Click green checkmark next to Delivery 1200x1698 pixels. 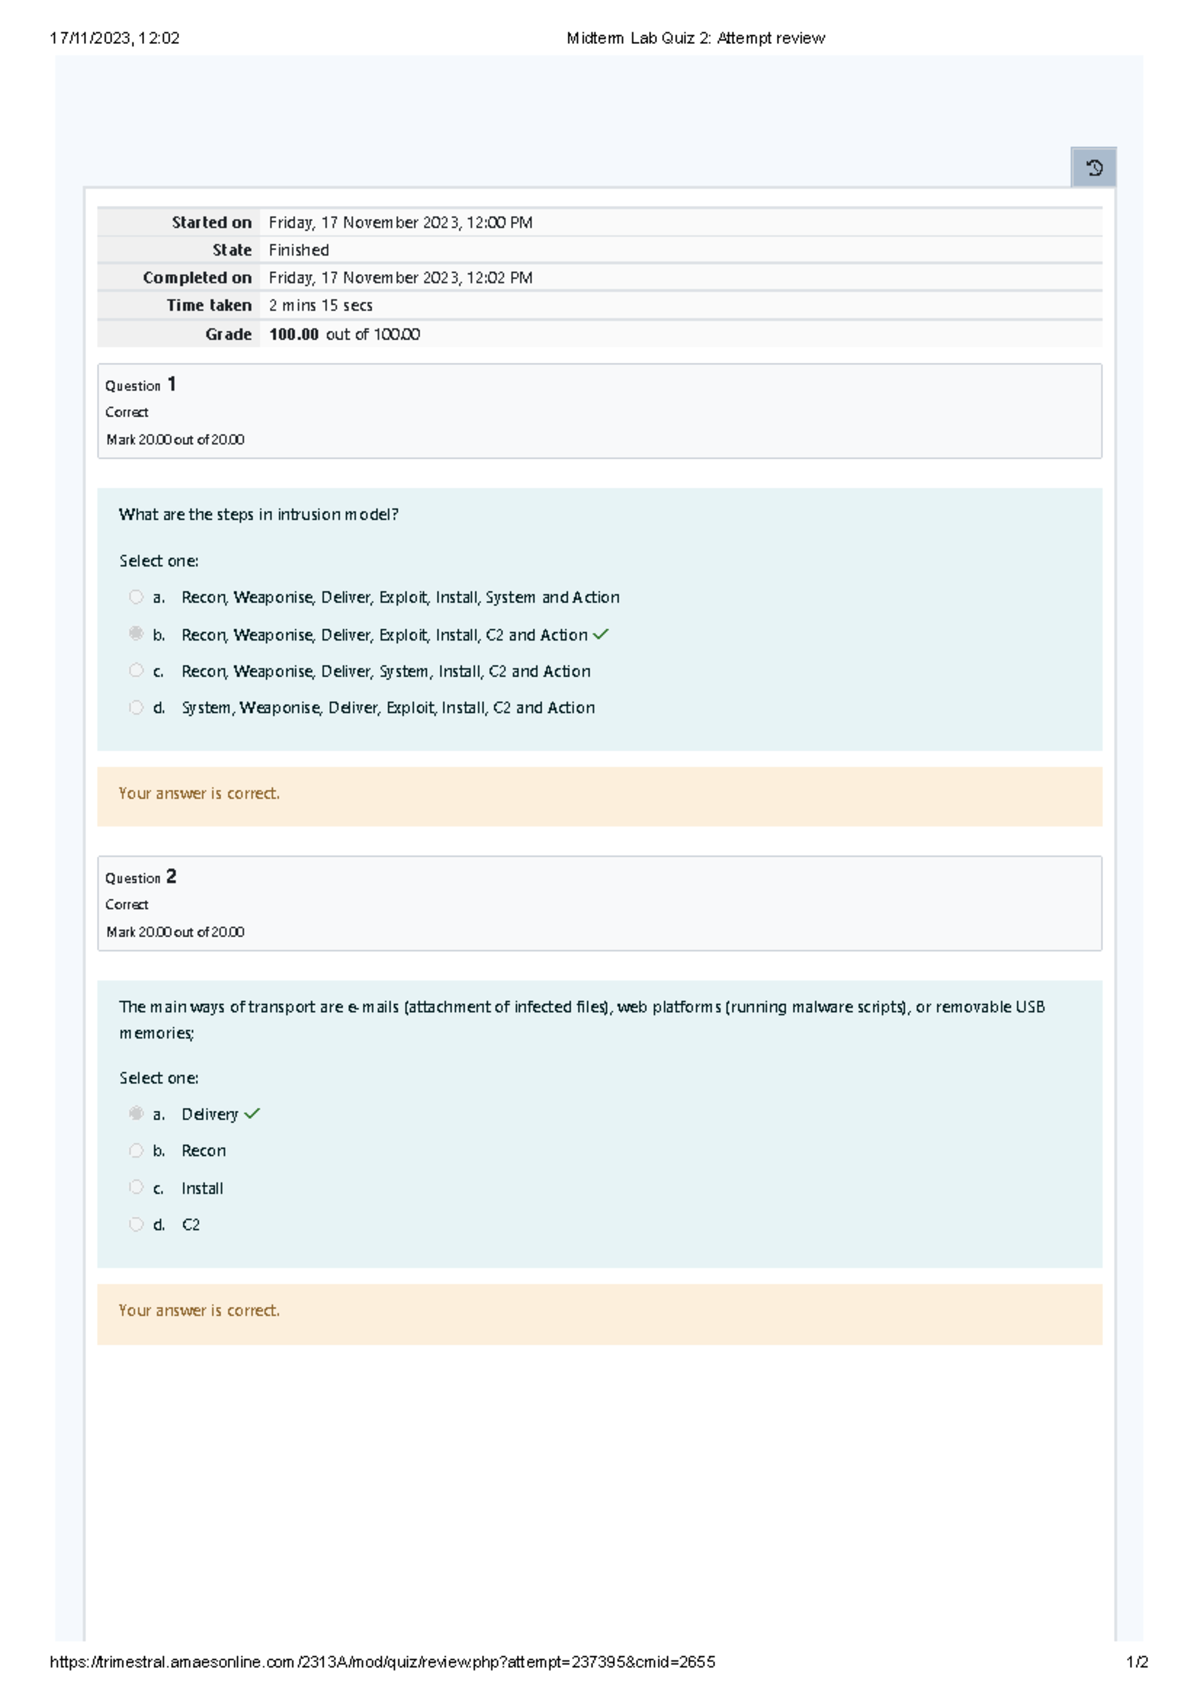pos(252,1114)
